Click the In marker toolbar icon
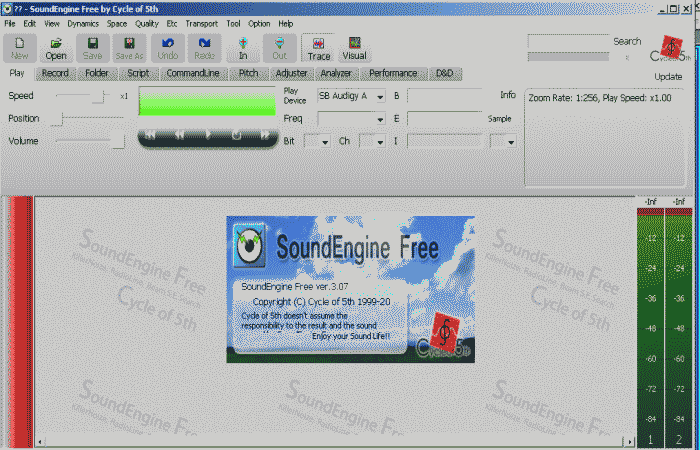The height and width of the screenshot is (450, 700). pos(243,48)
